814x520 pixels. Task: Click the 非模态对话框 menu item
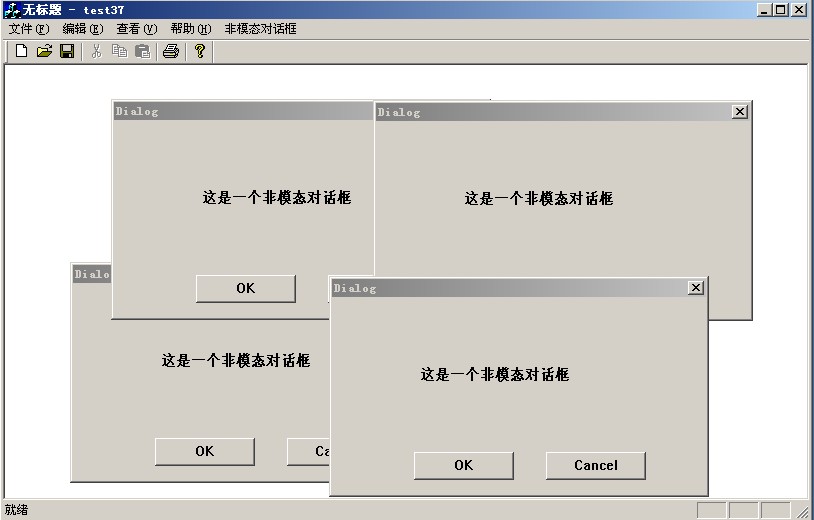coord(261,29)
